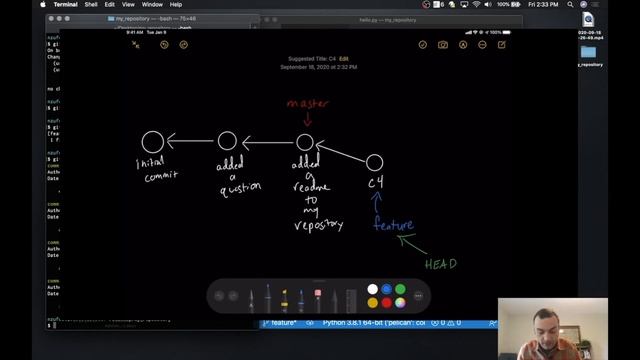Select the yellow highlighter tool
Screen dimensions: 640x360
tap(284, 300)
